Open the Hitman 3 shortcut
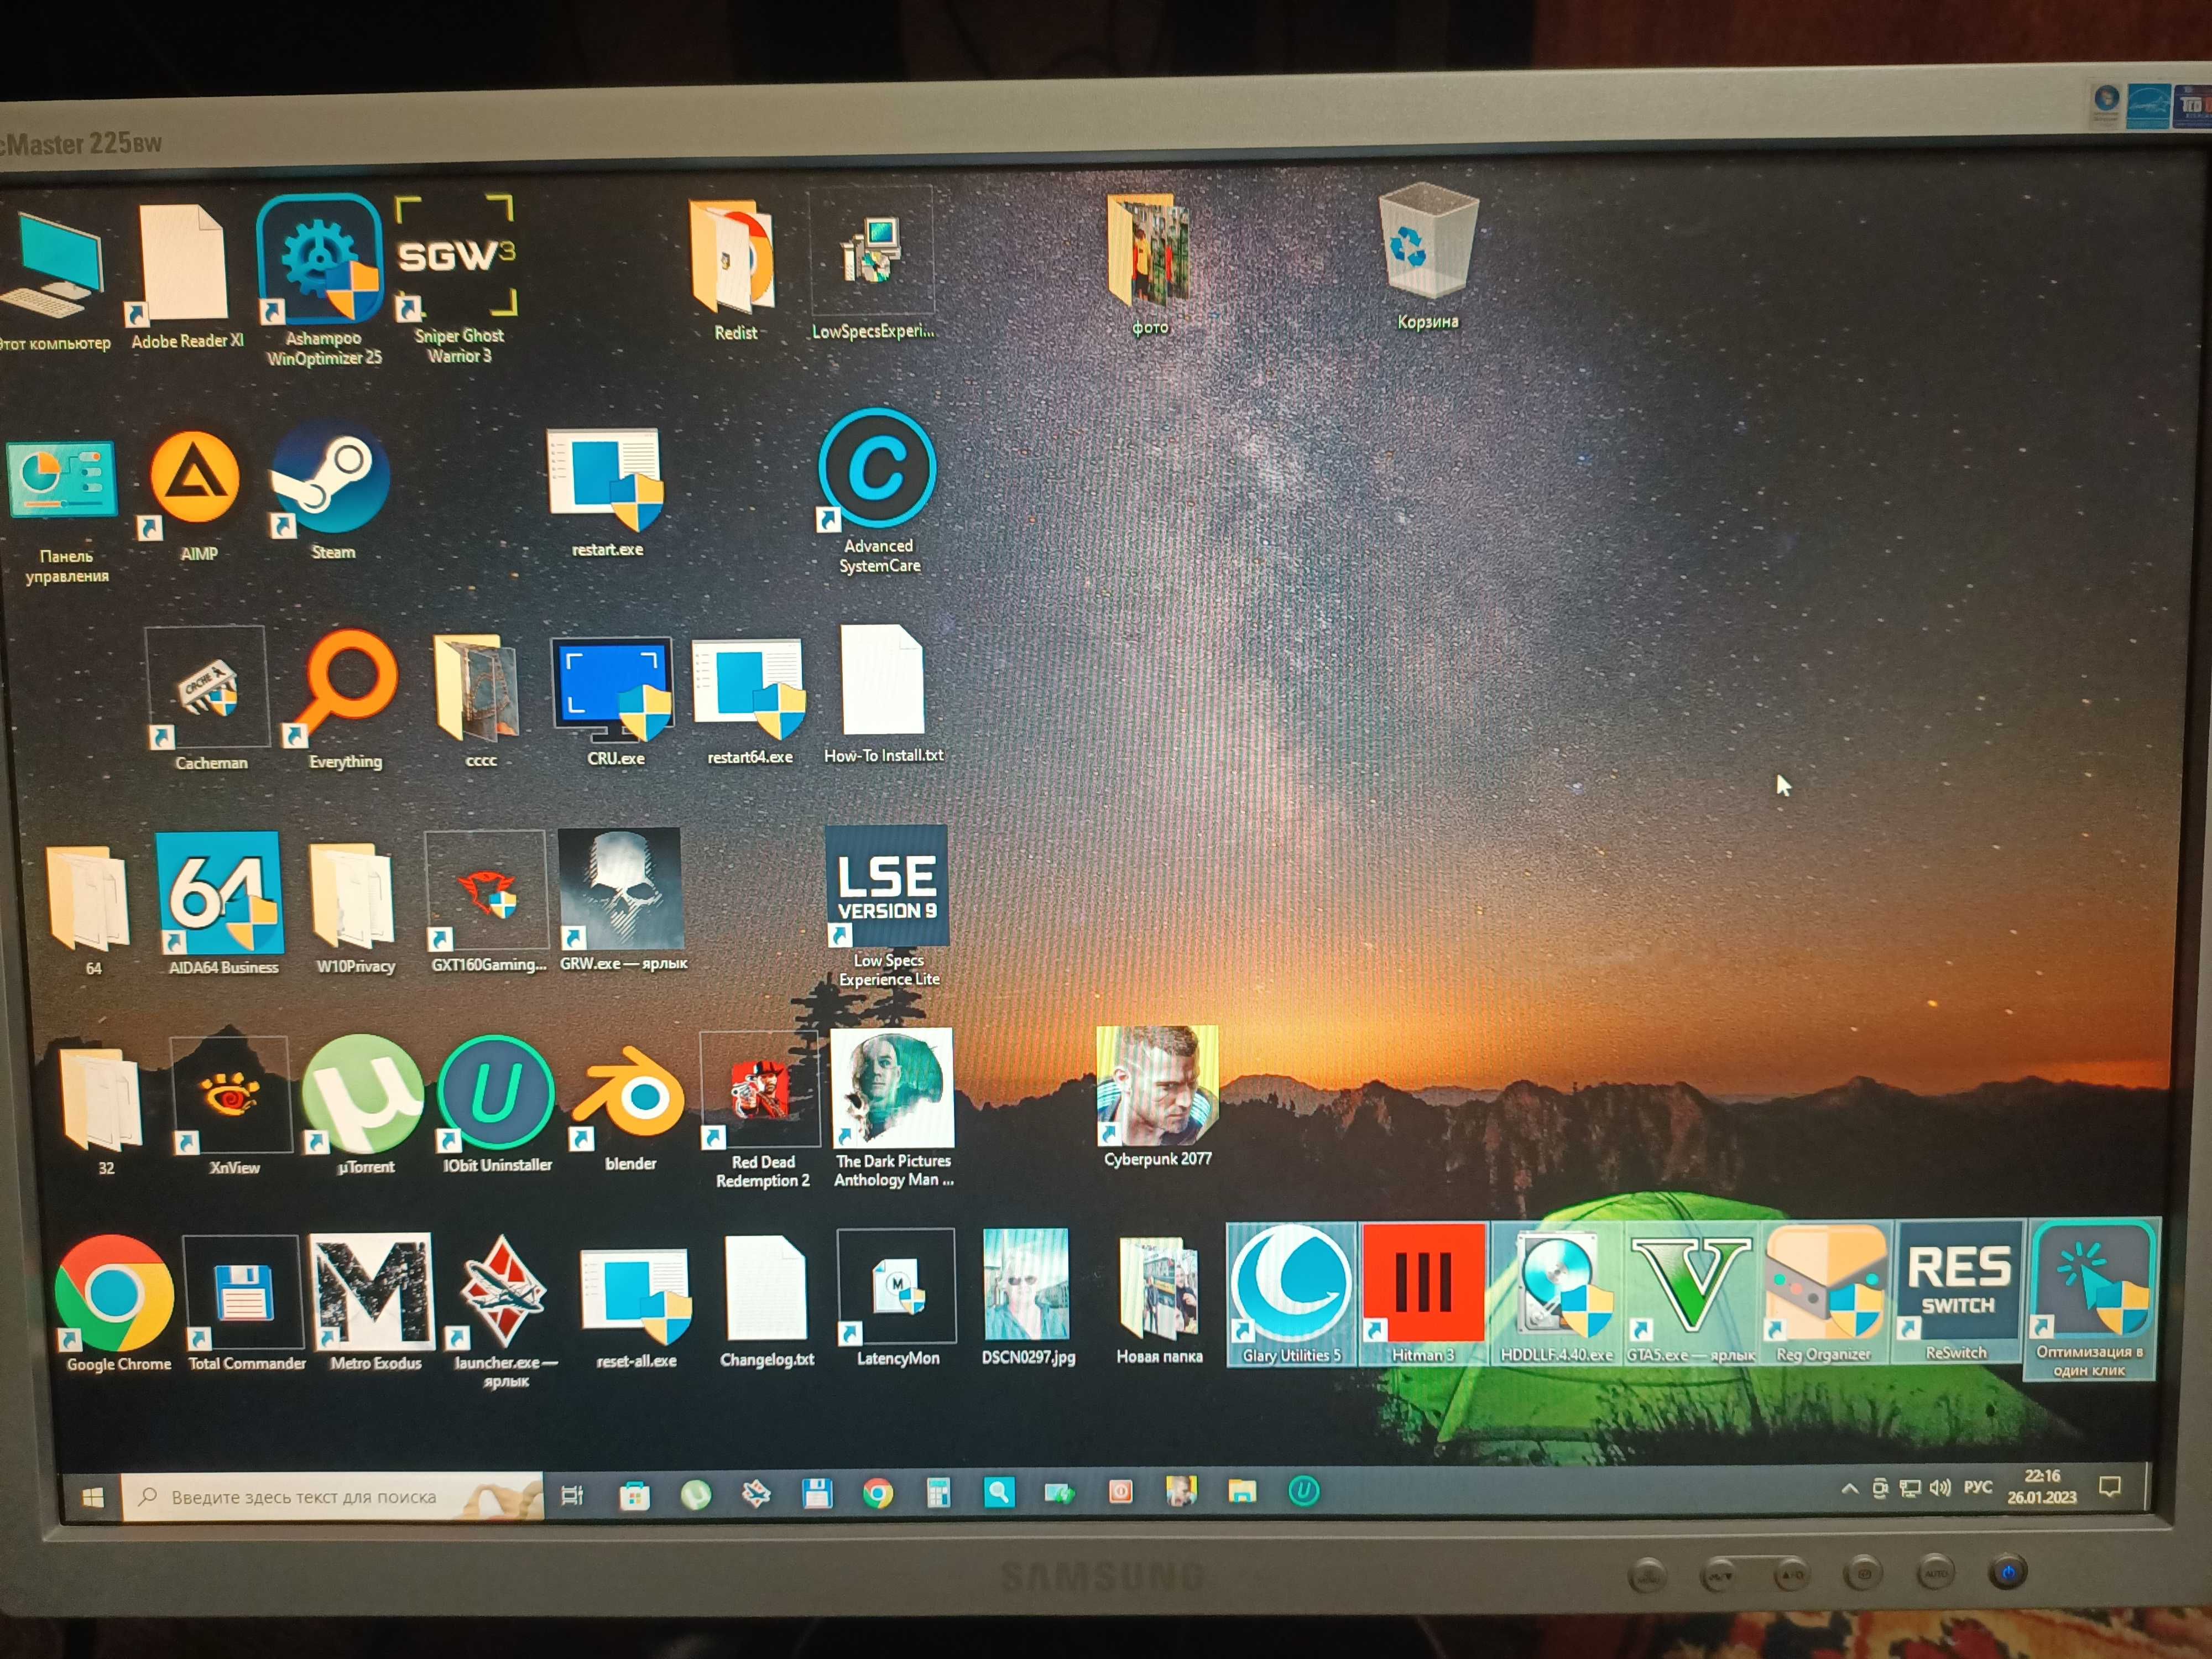The width and height of the screenshot is (2212, 1659). (x=1423, y=1294)
